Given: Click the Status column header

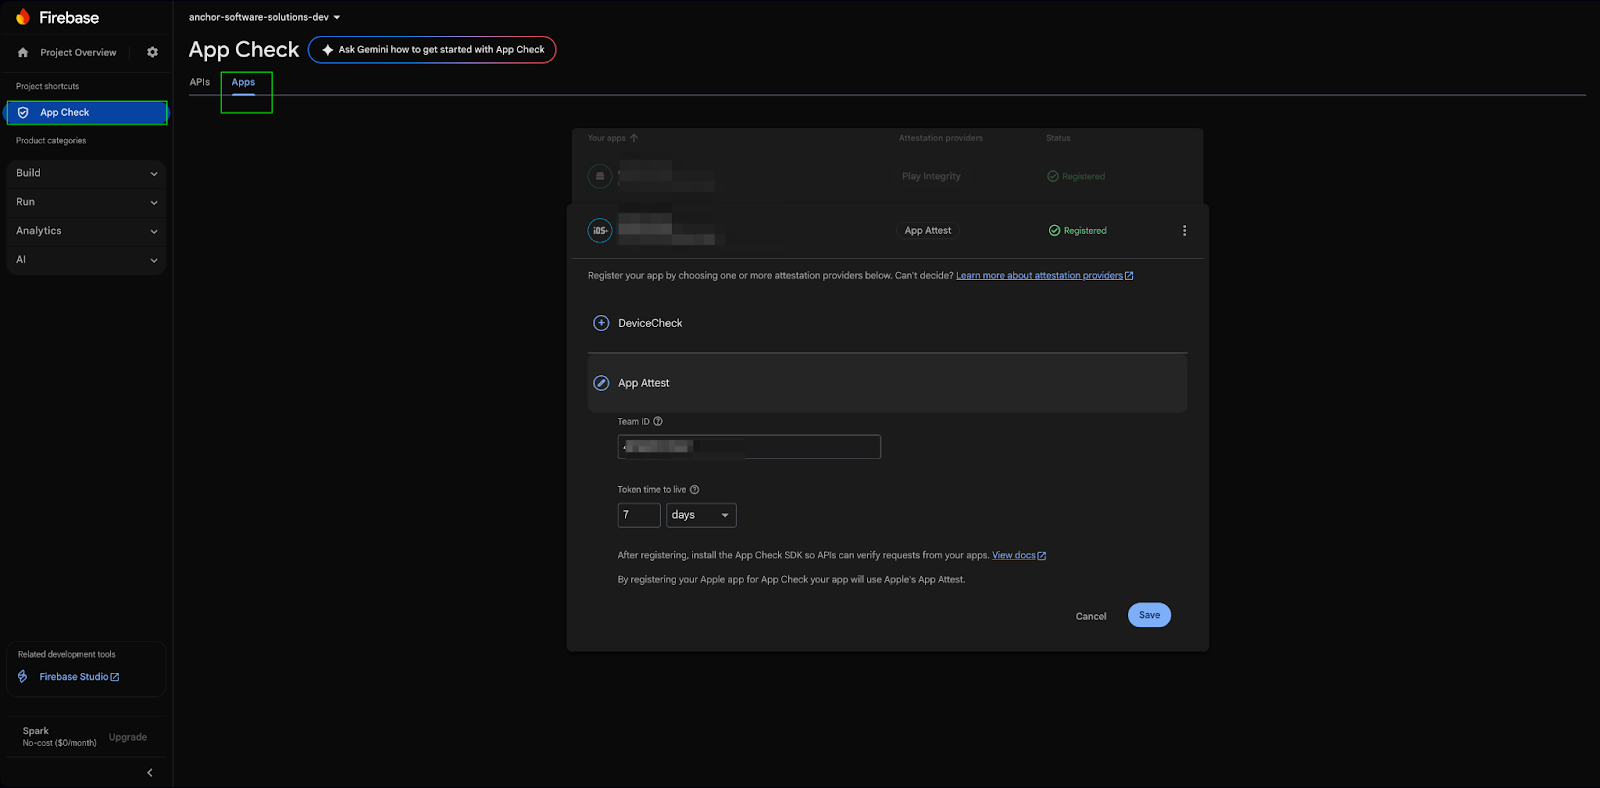Looking at the screenshot, I should [x=1058, y=138].
